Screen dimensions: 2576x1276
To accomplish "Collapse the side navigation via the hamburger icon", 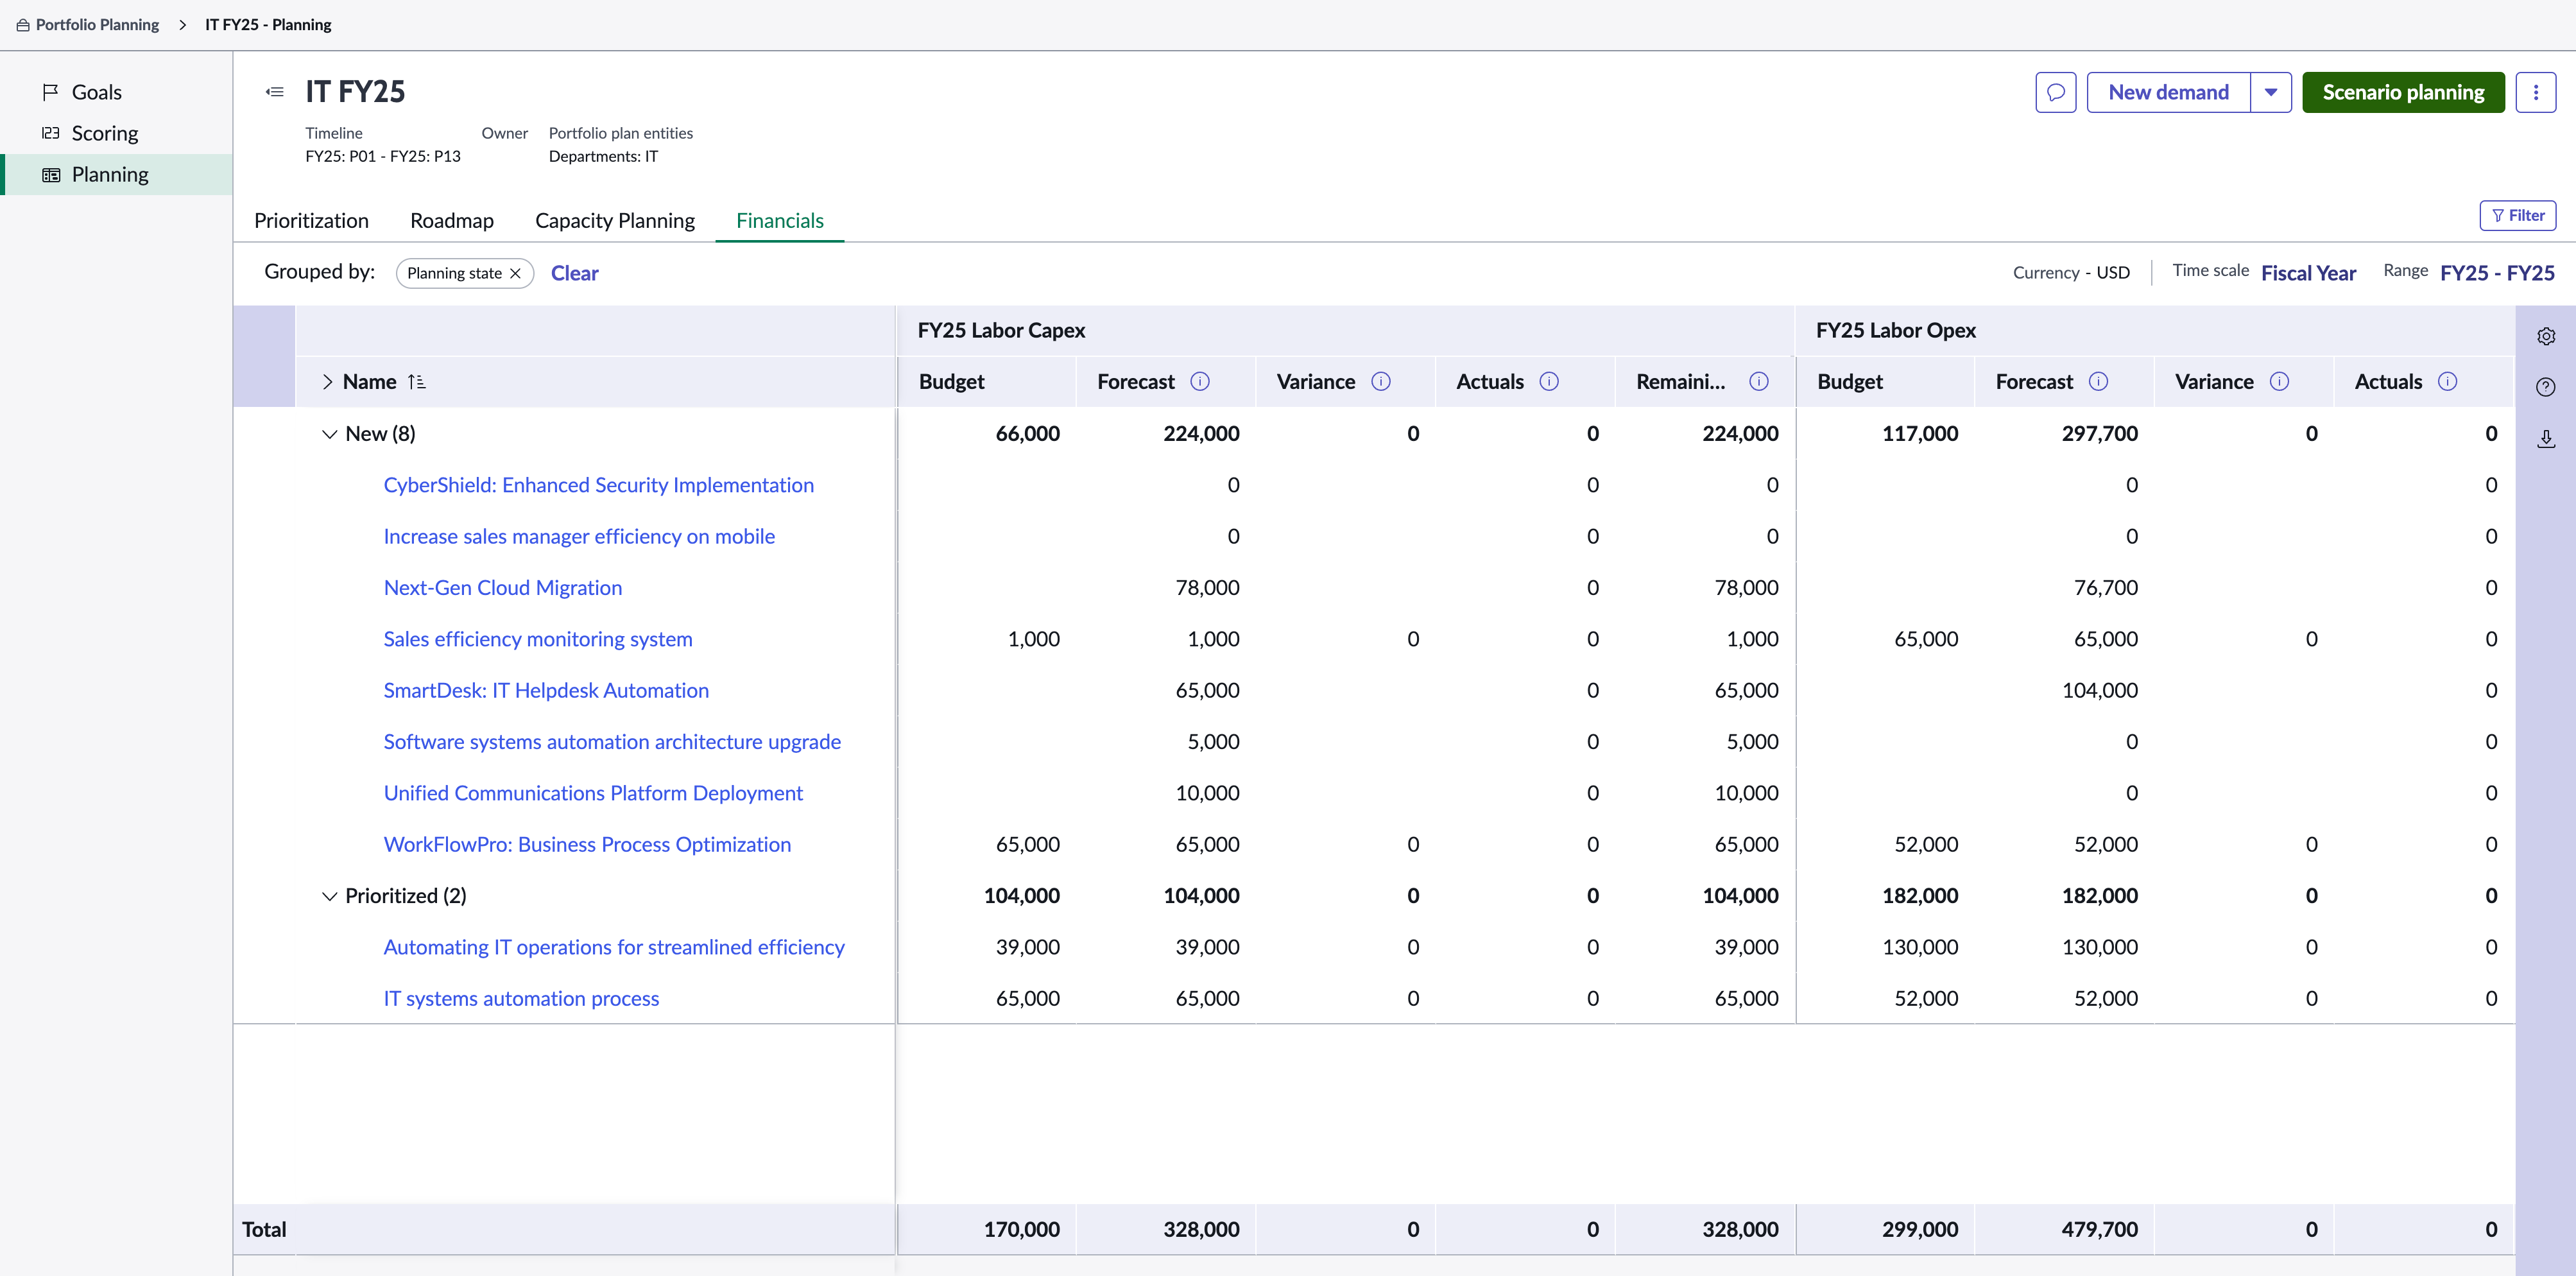I will [x=274, y=92].
